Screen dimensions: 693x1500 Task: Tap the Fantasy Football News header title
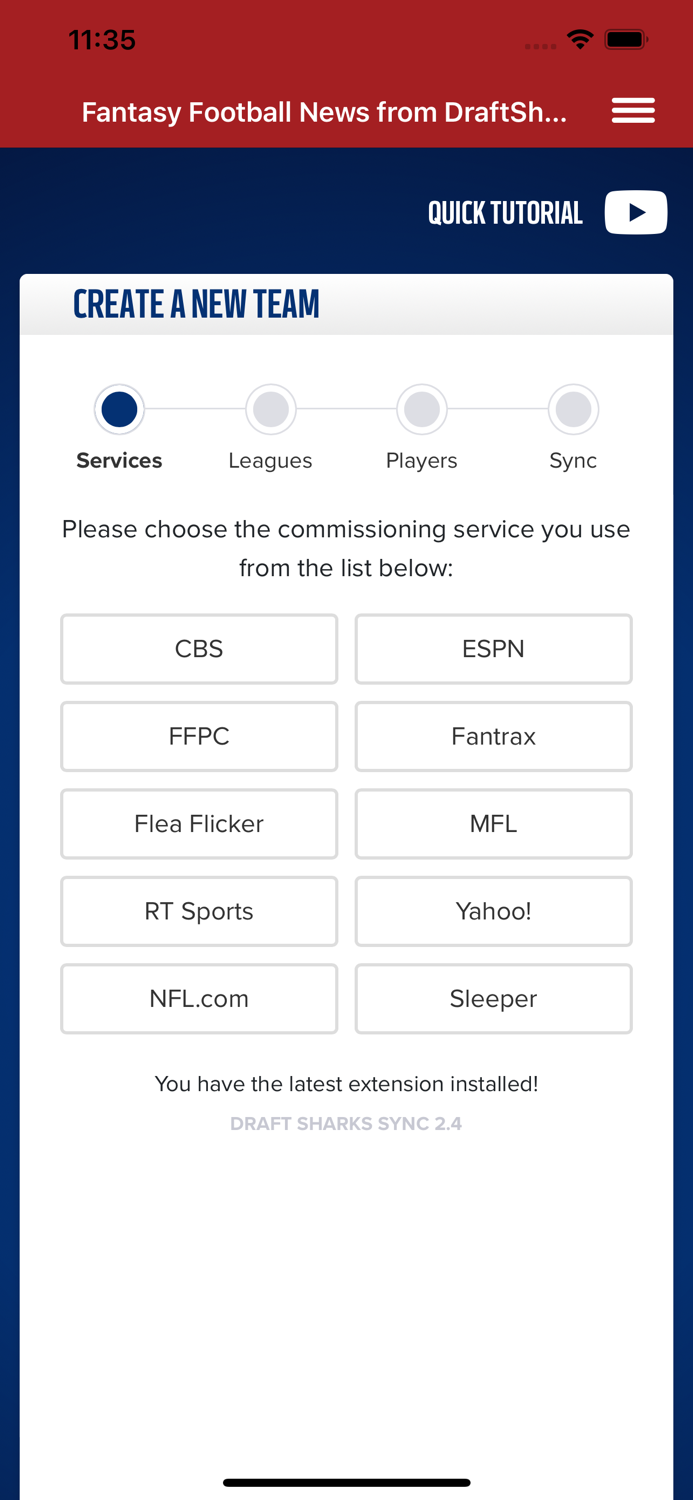click(325, 112)
